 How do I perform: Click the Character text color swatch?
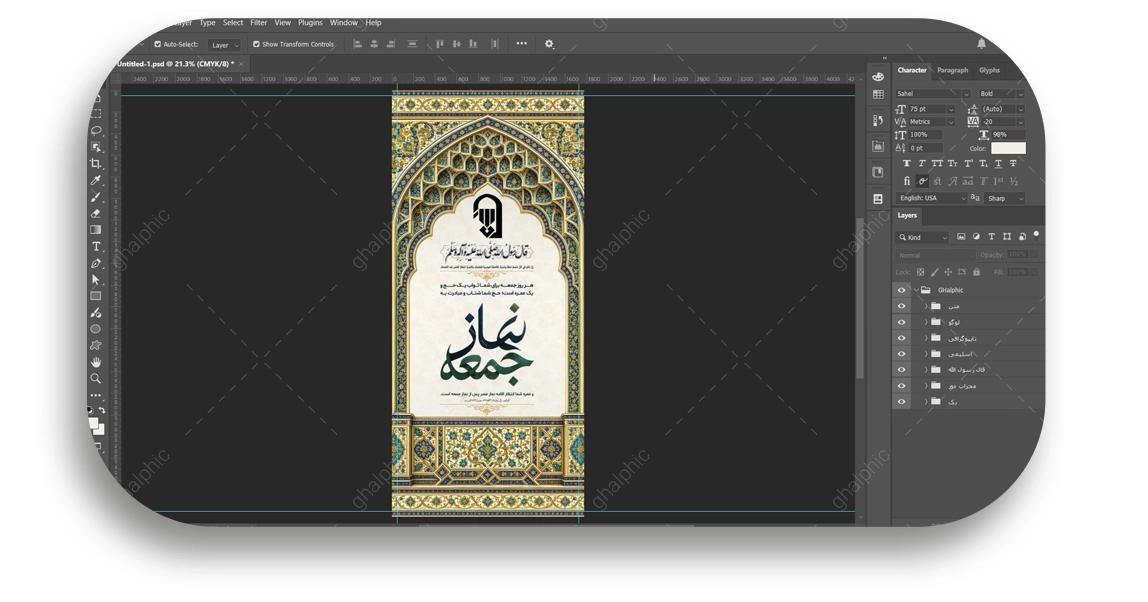click(1008, 148)
